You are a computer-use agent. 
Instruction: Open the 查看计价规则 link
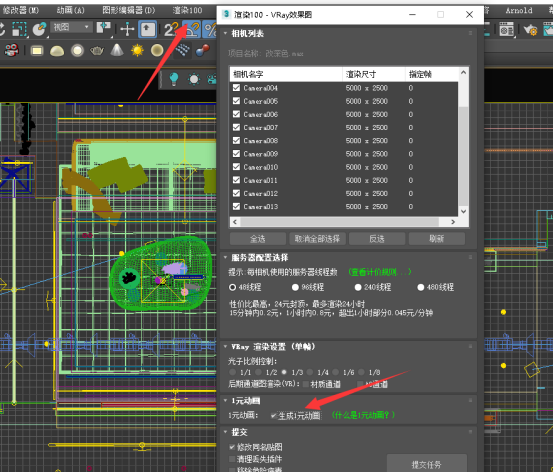click(379, 272)
